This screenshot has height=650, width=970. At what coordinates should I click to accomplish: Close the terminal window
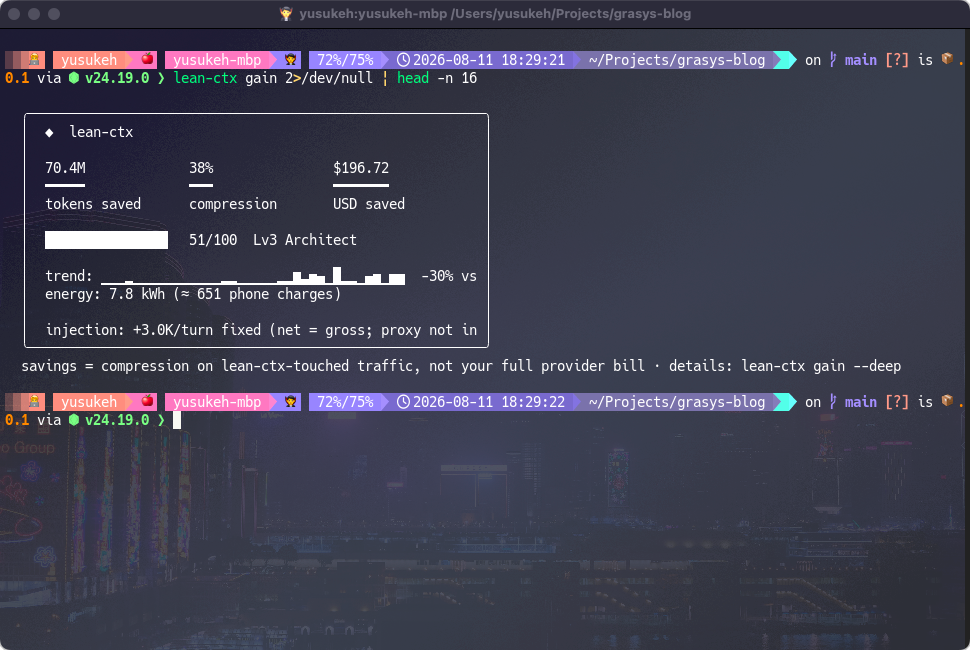click(x=14, y=14)
